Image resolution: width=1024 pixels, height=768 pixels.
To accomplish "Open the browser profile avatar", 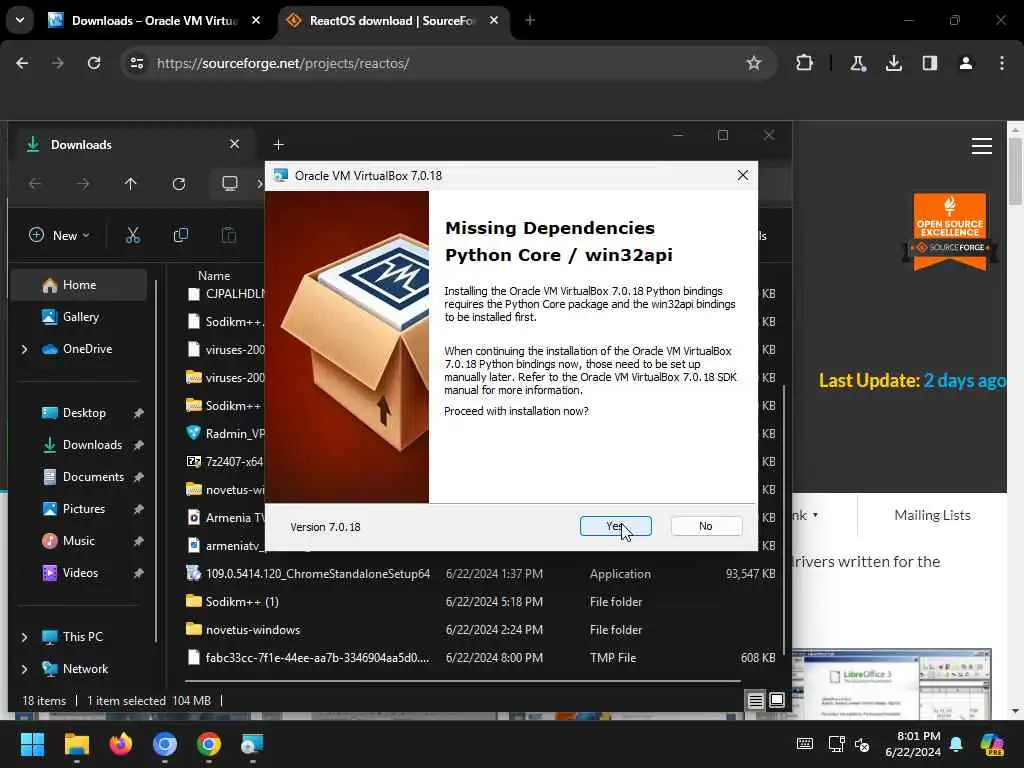I will pyautogui.click(x=966, y=63).
